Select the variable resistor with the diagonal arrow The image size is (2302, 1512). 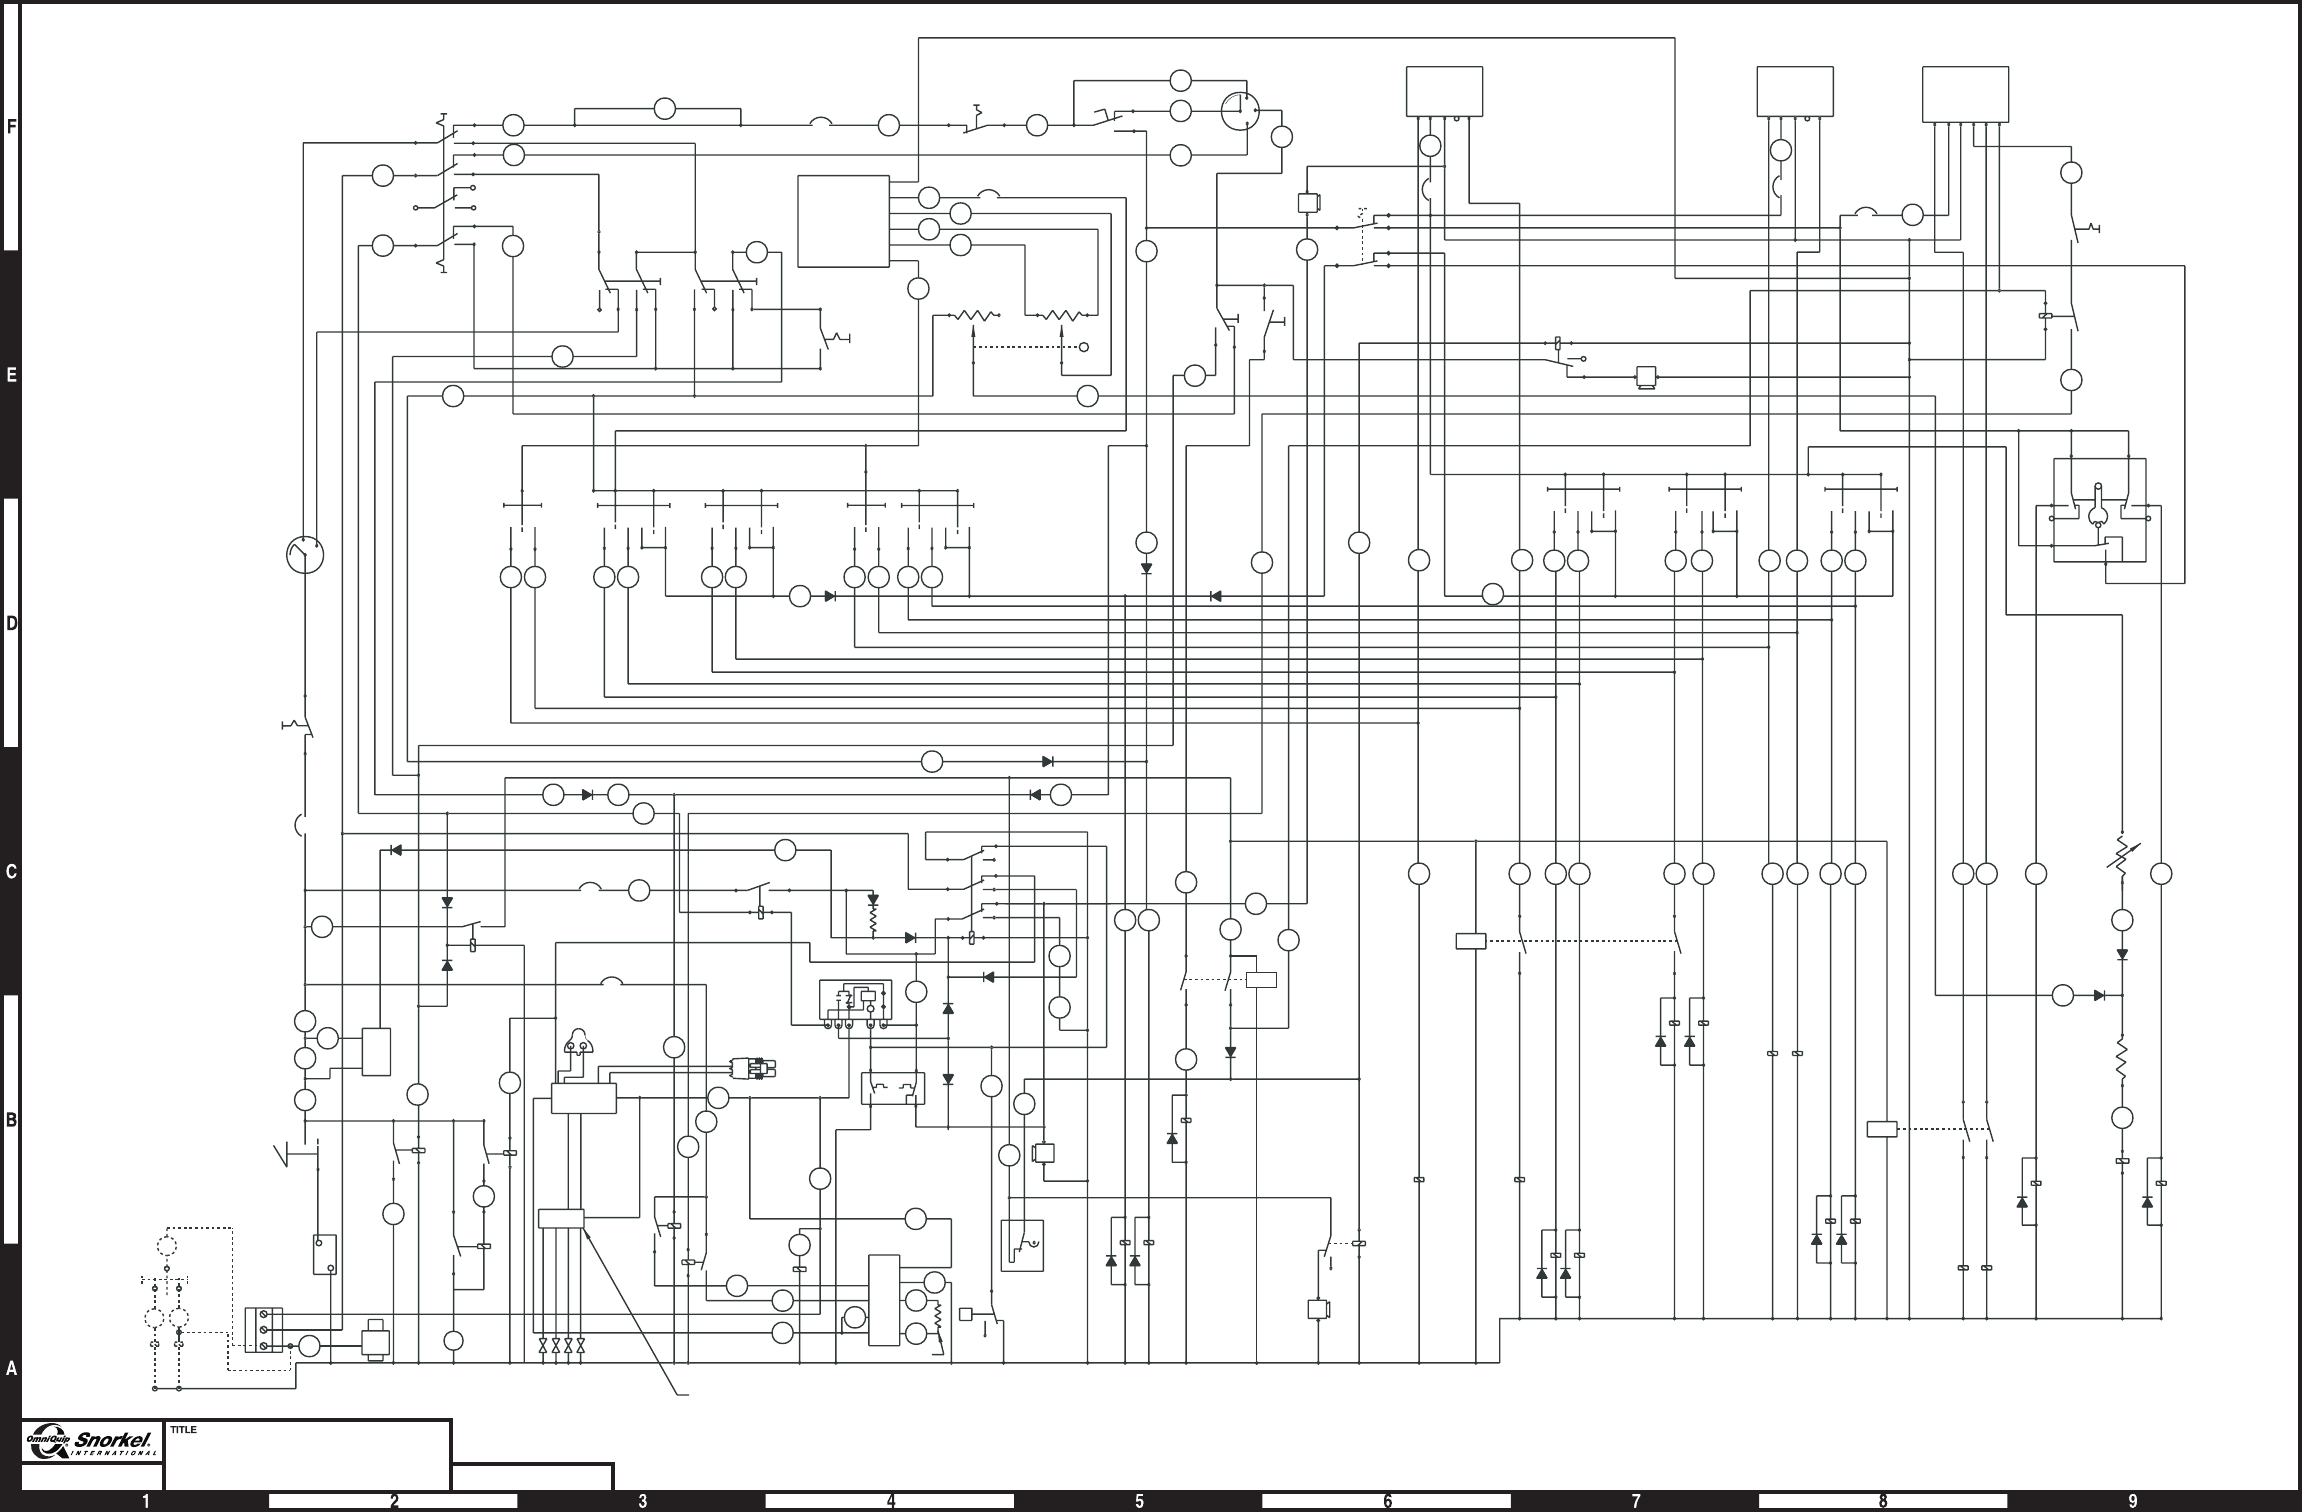2122,857
